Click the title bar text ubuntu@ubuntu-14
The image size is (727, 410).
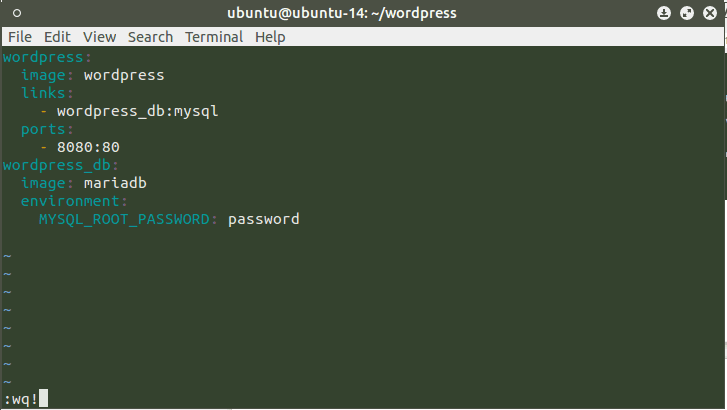[x=363, y=13]
